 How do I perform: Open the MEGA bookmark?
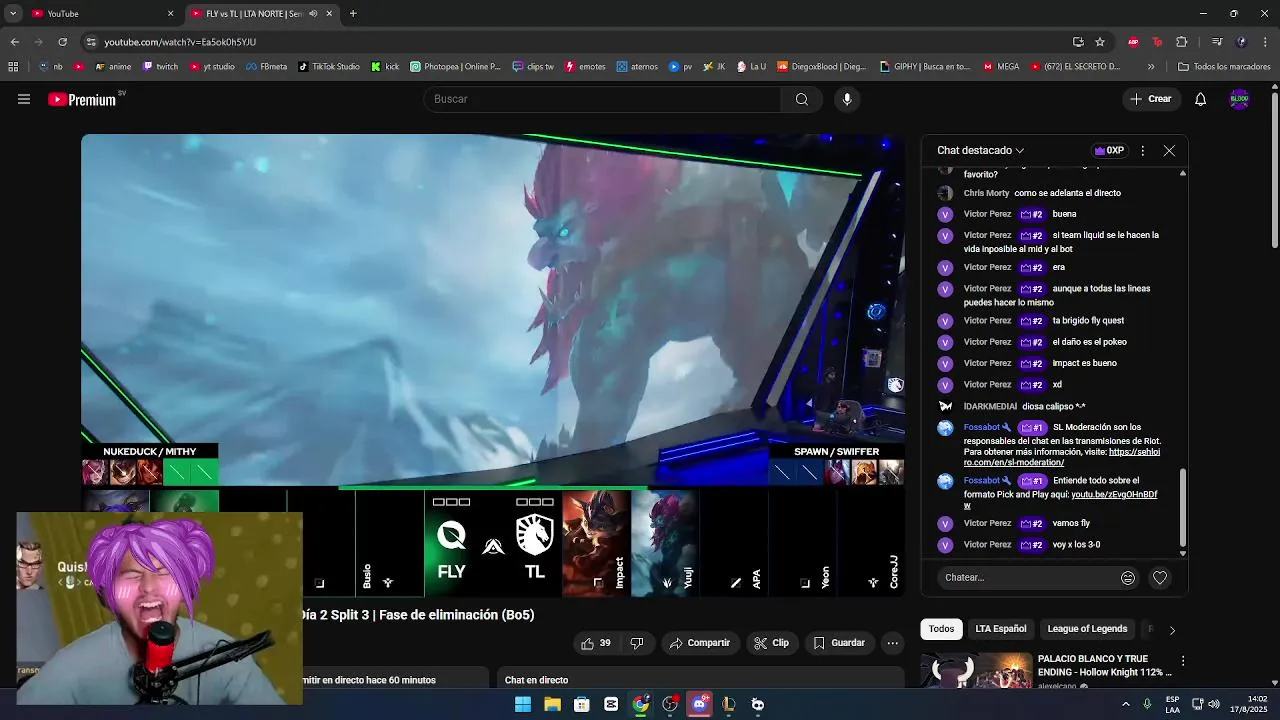coord(1001,67)
